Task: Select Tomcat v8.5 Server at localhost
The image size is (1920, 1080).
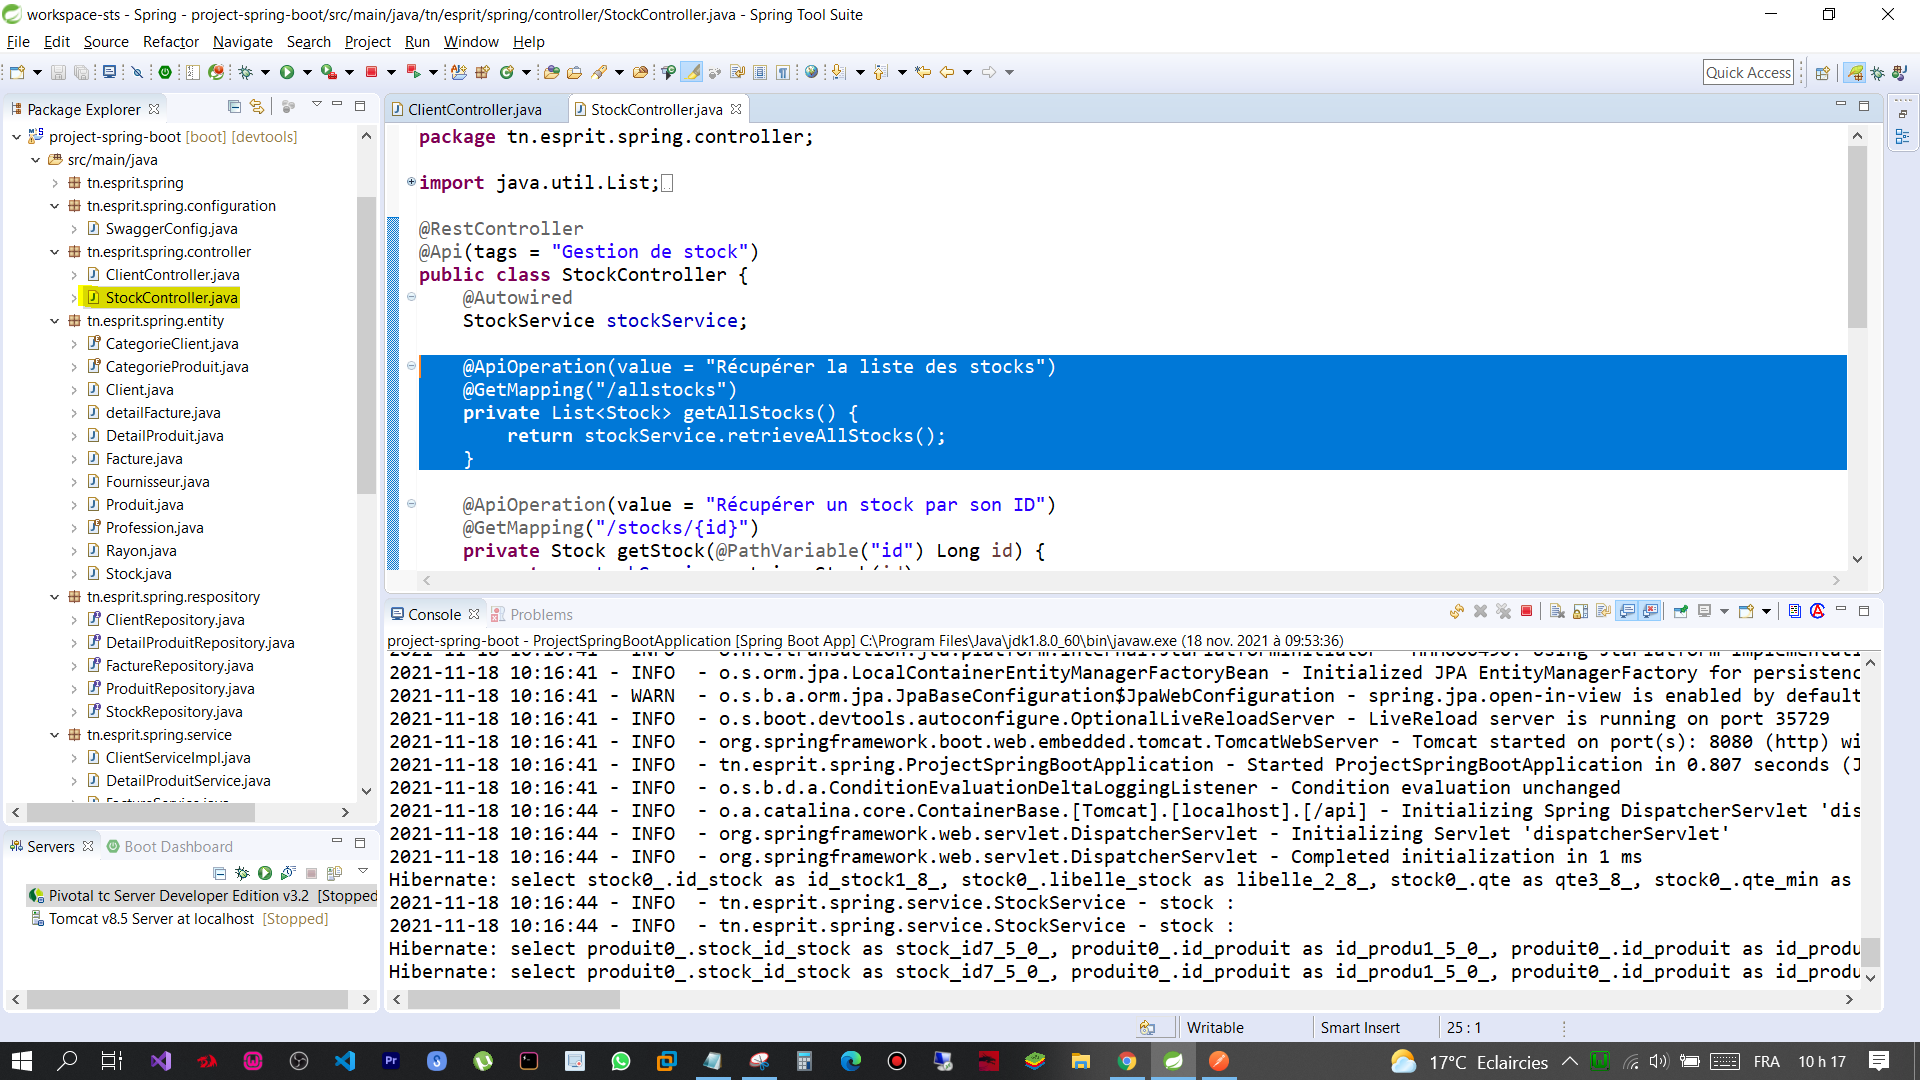Action: point(178,919)
